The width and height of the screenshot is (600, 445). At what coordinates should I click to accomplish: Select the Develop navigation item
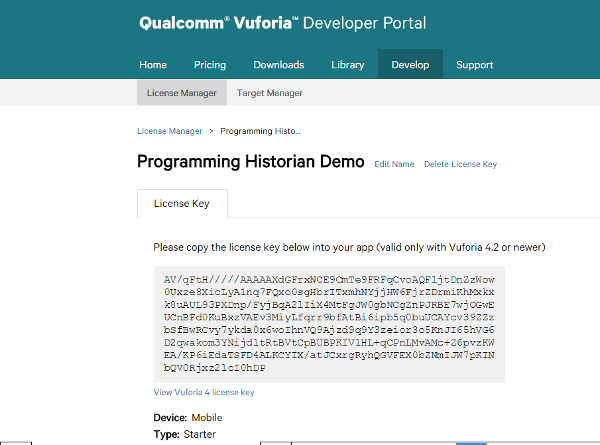[x=410, y=65]
